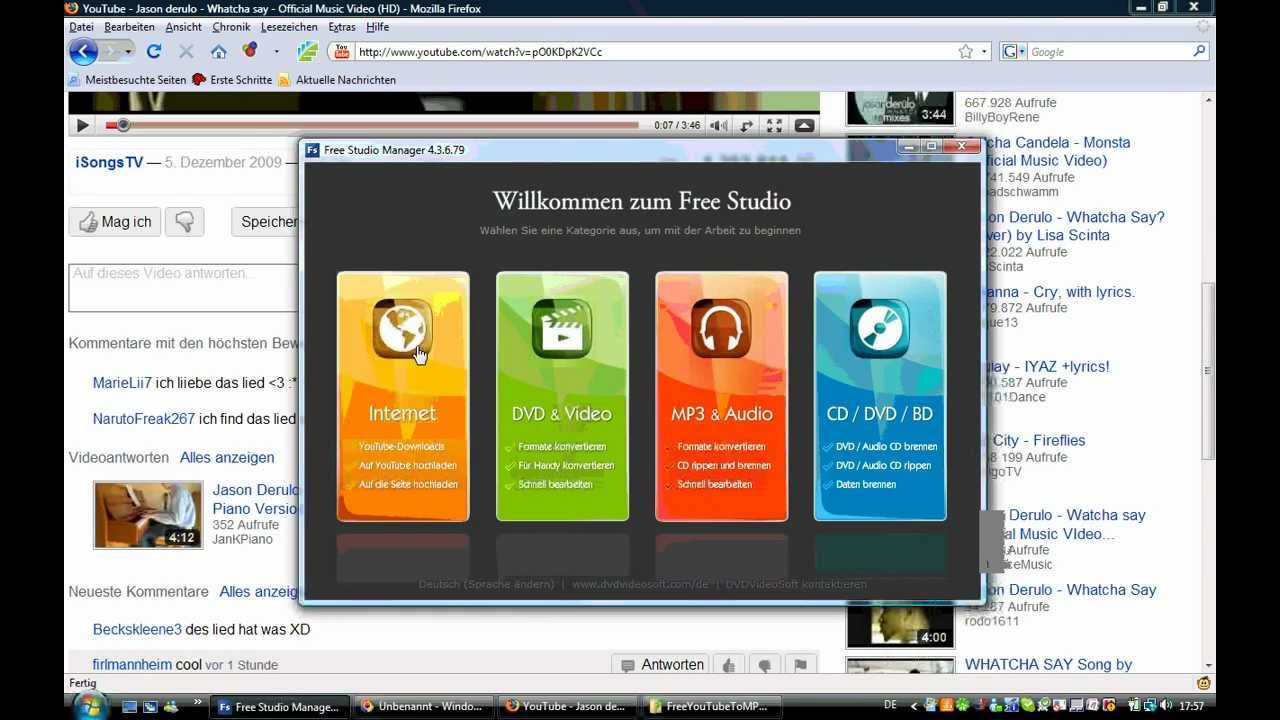Screen dimensions: 1280x720
Task: Click thumbs-up beside Antworten for firlmannheim
Action: pyautogui.click(x=729, y=665)
